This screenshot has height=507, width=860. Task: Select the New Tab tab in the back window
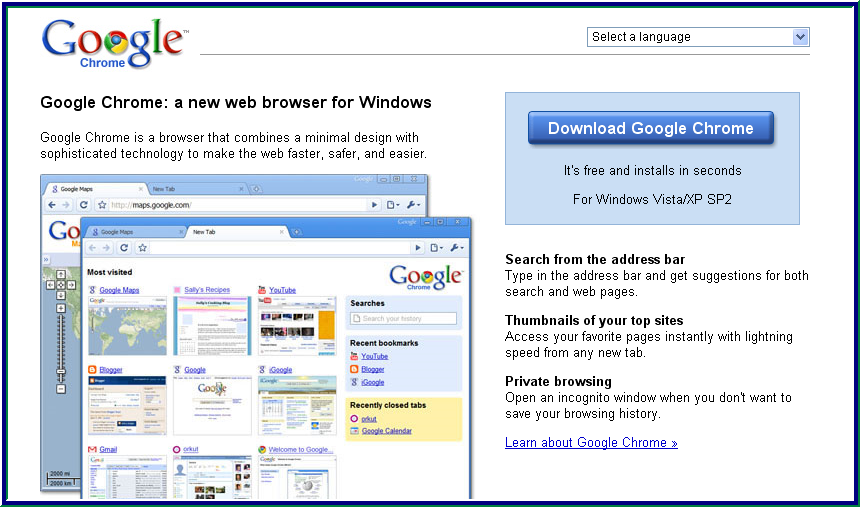(197, 189)
